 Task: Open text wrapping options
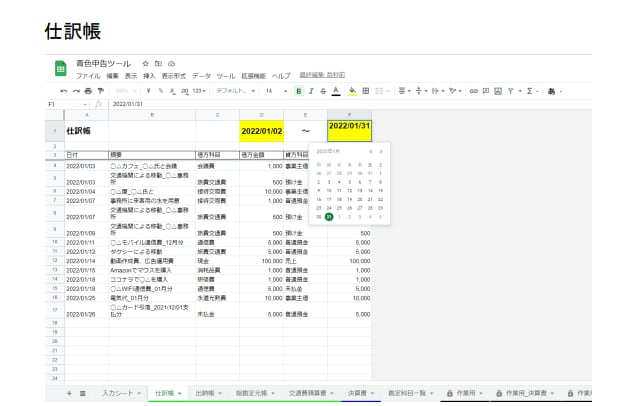pos(438,91)
